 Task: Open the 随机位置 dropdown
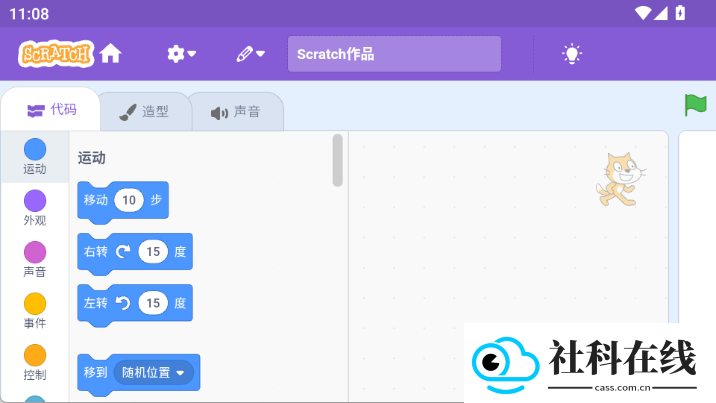[153, 372]
